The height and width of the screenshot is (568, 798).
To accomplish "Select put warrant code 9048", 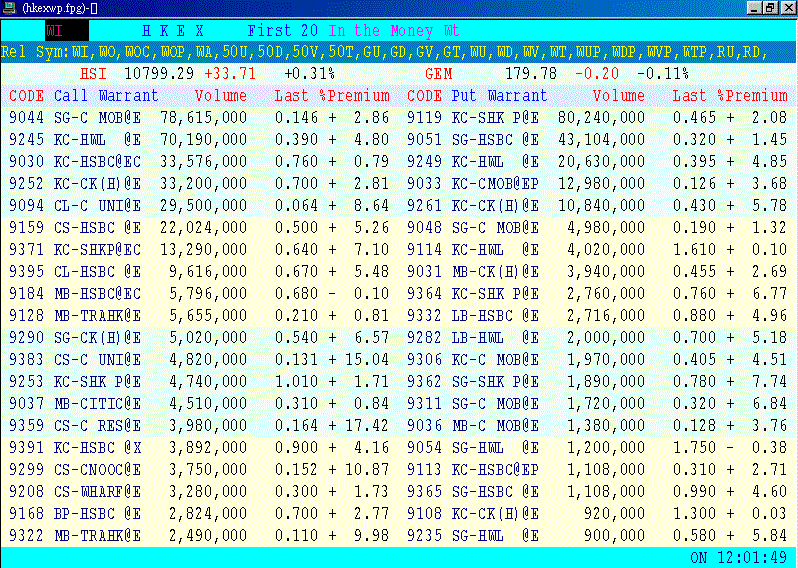I will click(424, 228).
